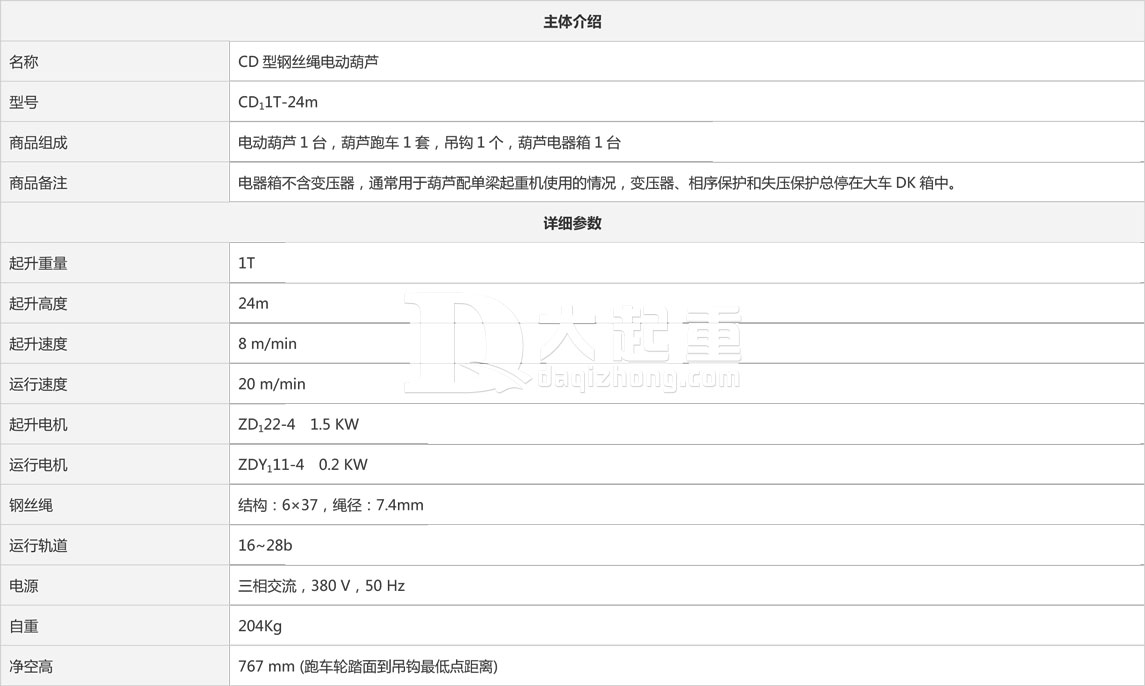The height and width of the screenshot is (686, 1145).
Task: Click the value 8 m/min
Action: pos(267,343)
